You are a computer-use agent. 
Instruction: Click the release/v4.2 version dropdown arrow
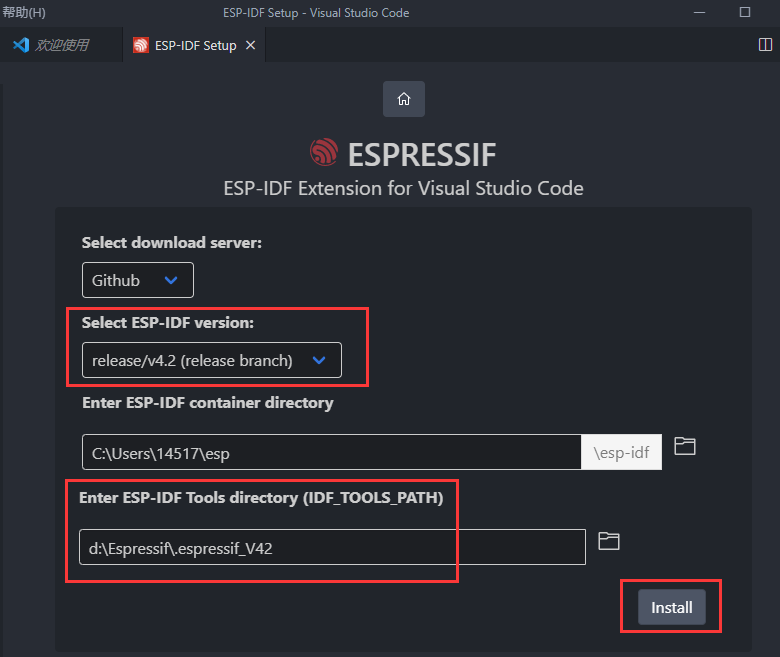pyautogui.click(x=319, y=360)
